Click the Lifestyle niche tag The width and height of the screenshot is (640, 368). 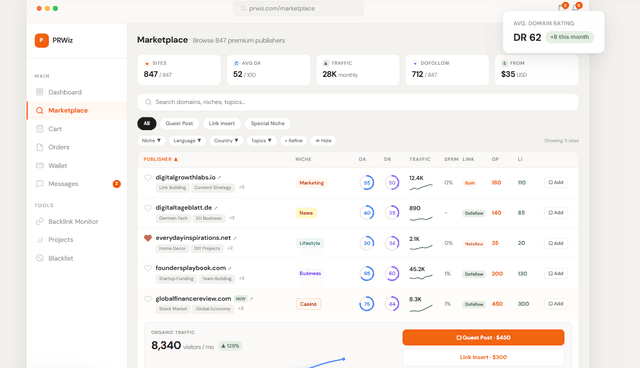310,243
